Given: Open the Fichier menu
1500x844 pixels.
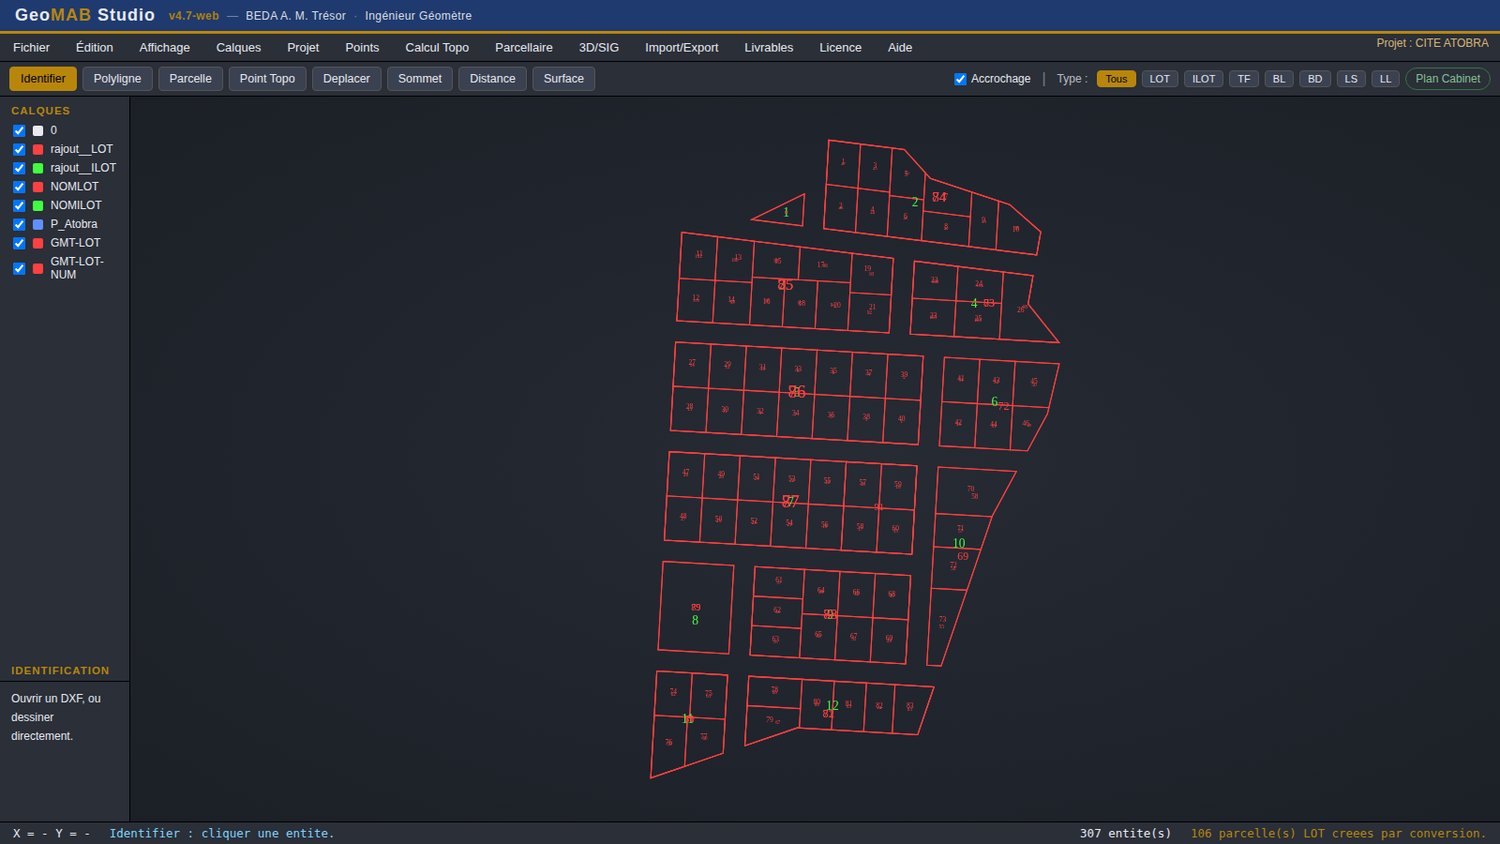Looking at the screenshot, I should [31, 47].
